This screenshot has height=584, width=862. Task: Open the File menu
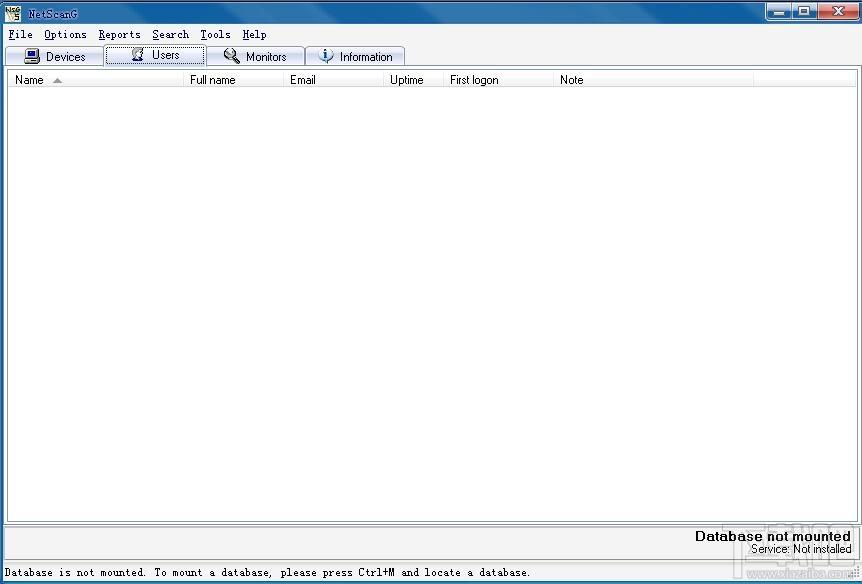[x=20, y=35]
